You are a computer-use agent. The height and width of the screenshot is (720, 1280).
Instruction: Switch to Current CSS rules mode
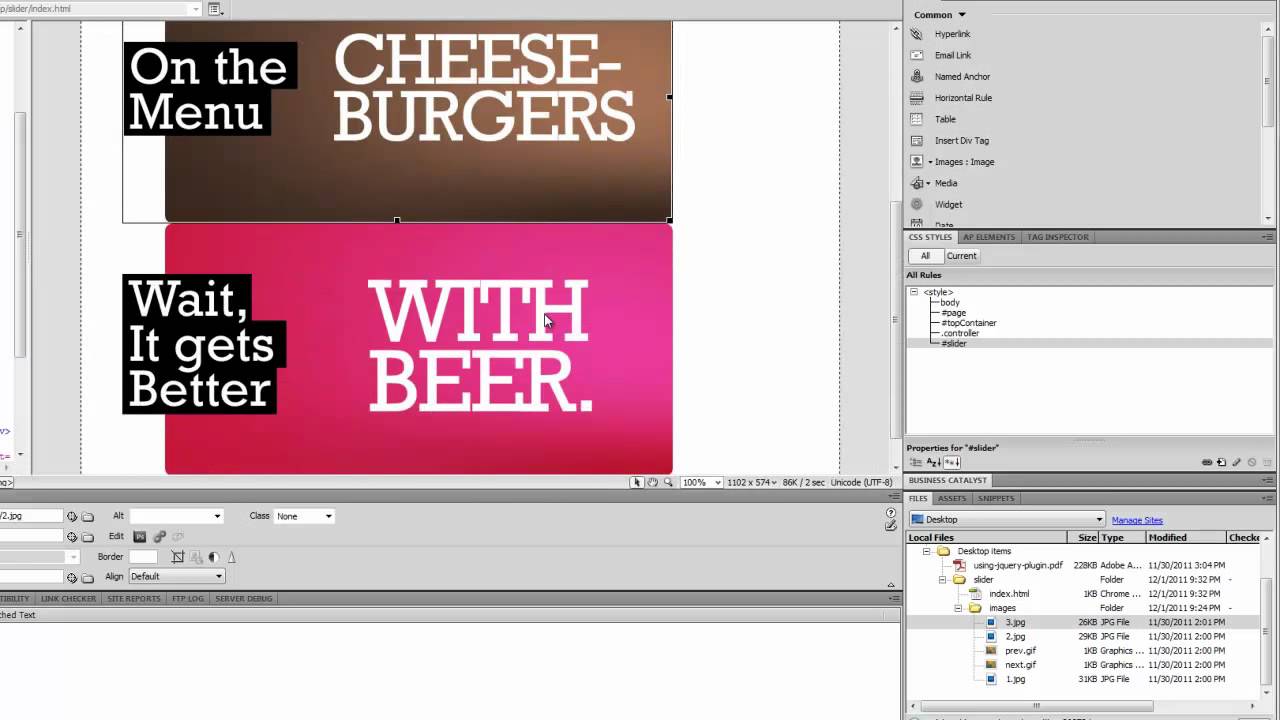(x=961, y=256)
